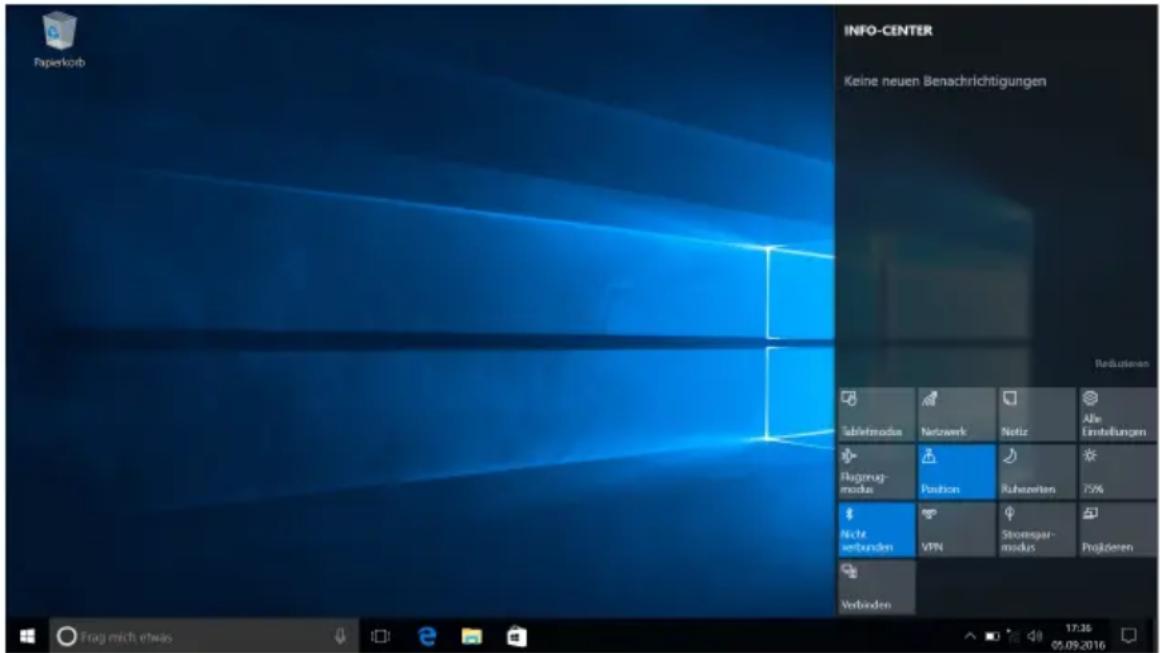Open File Explorer from the taskbar
The width and height of the screenshot is (1160, 653).
[x=471, y=636]
